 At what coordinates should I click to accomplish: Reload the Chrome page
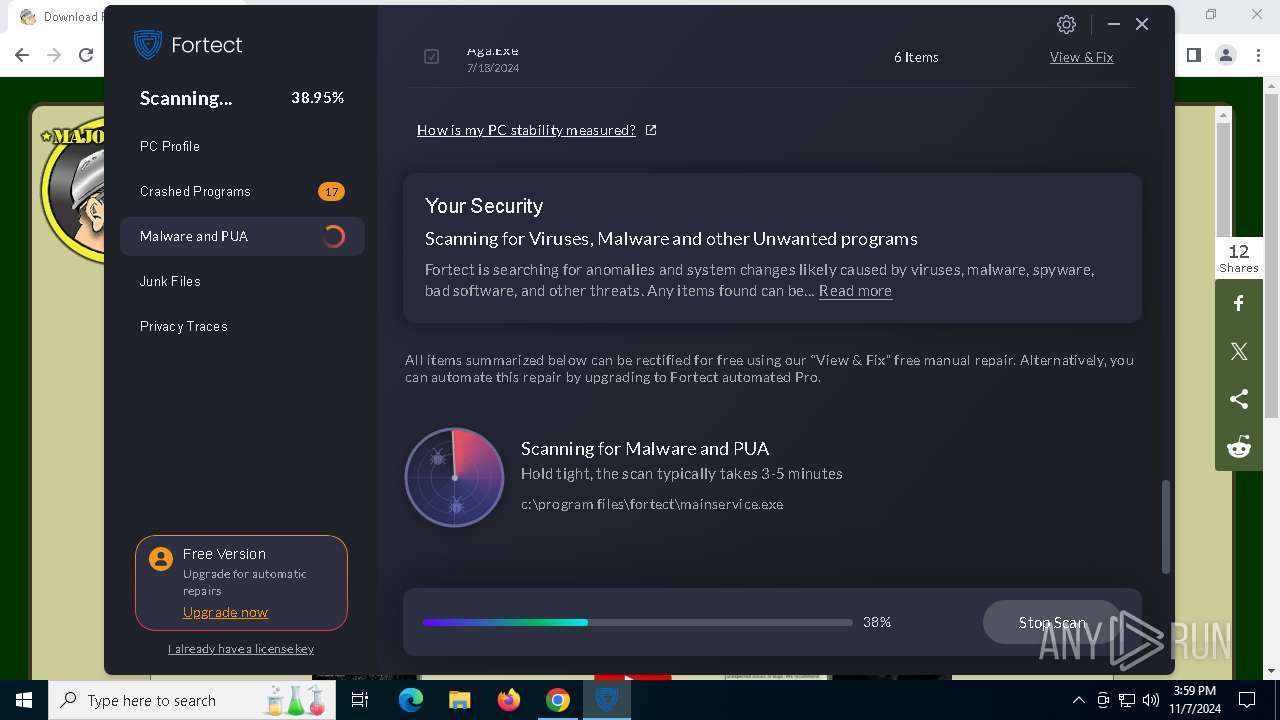point(86,55)
